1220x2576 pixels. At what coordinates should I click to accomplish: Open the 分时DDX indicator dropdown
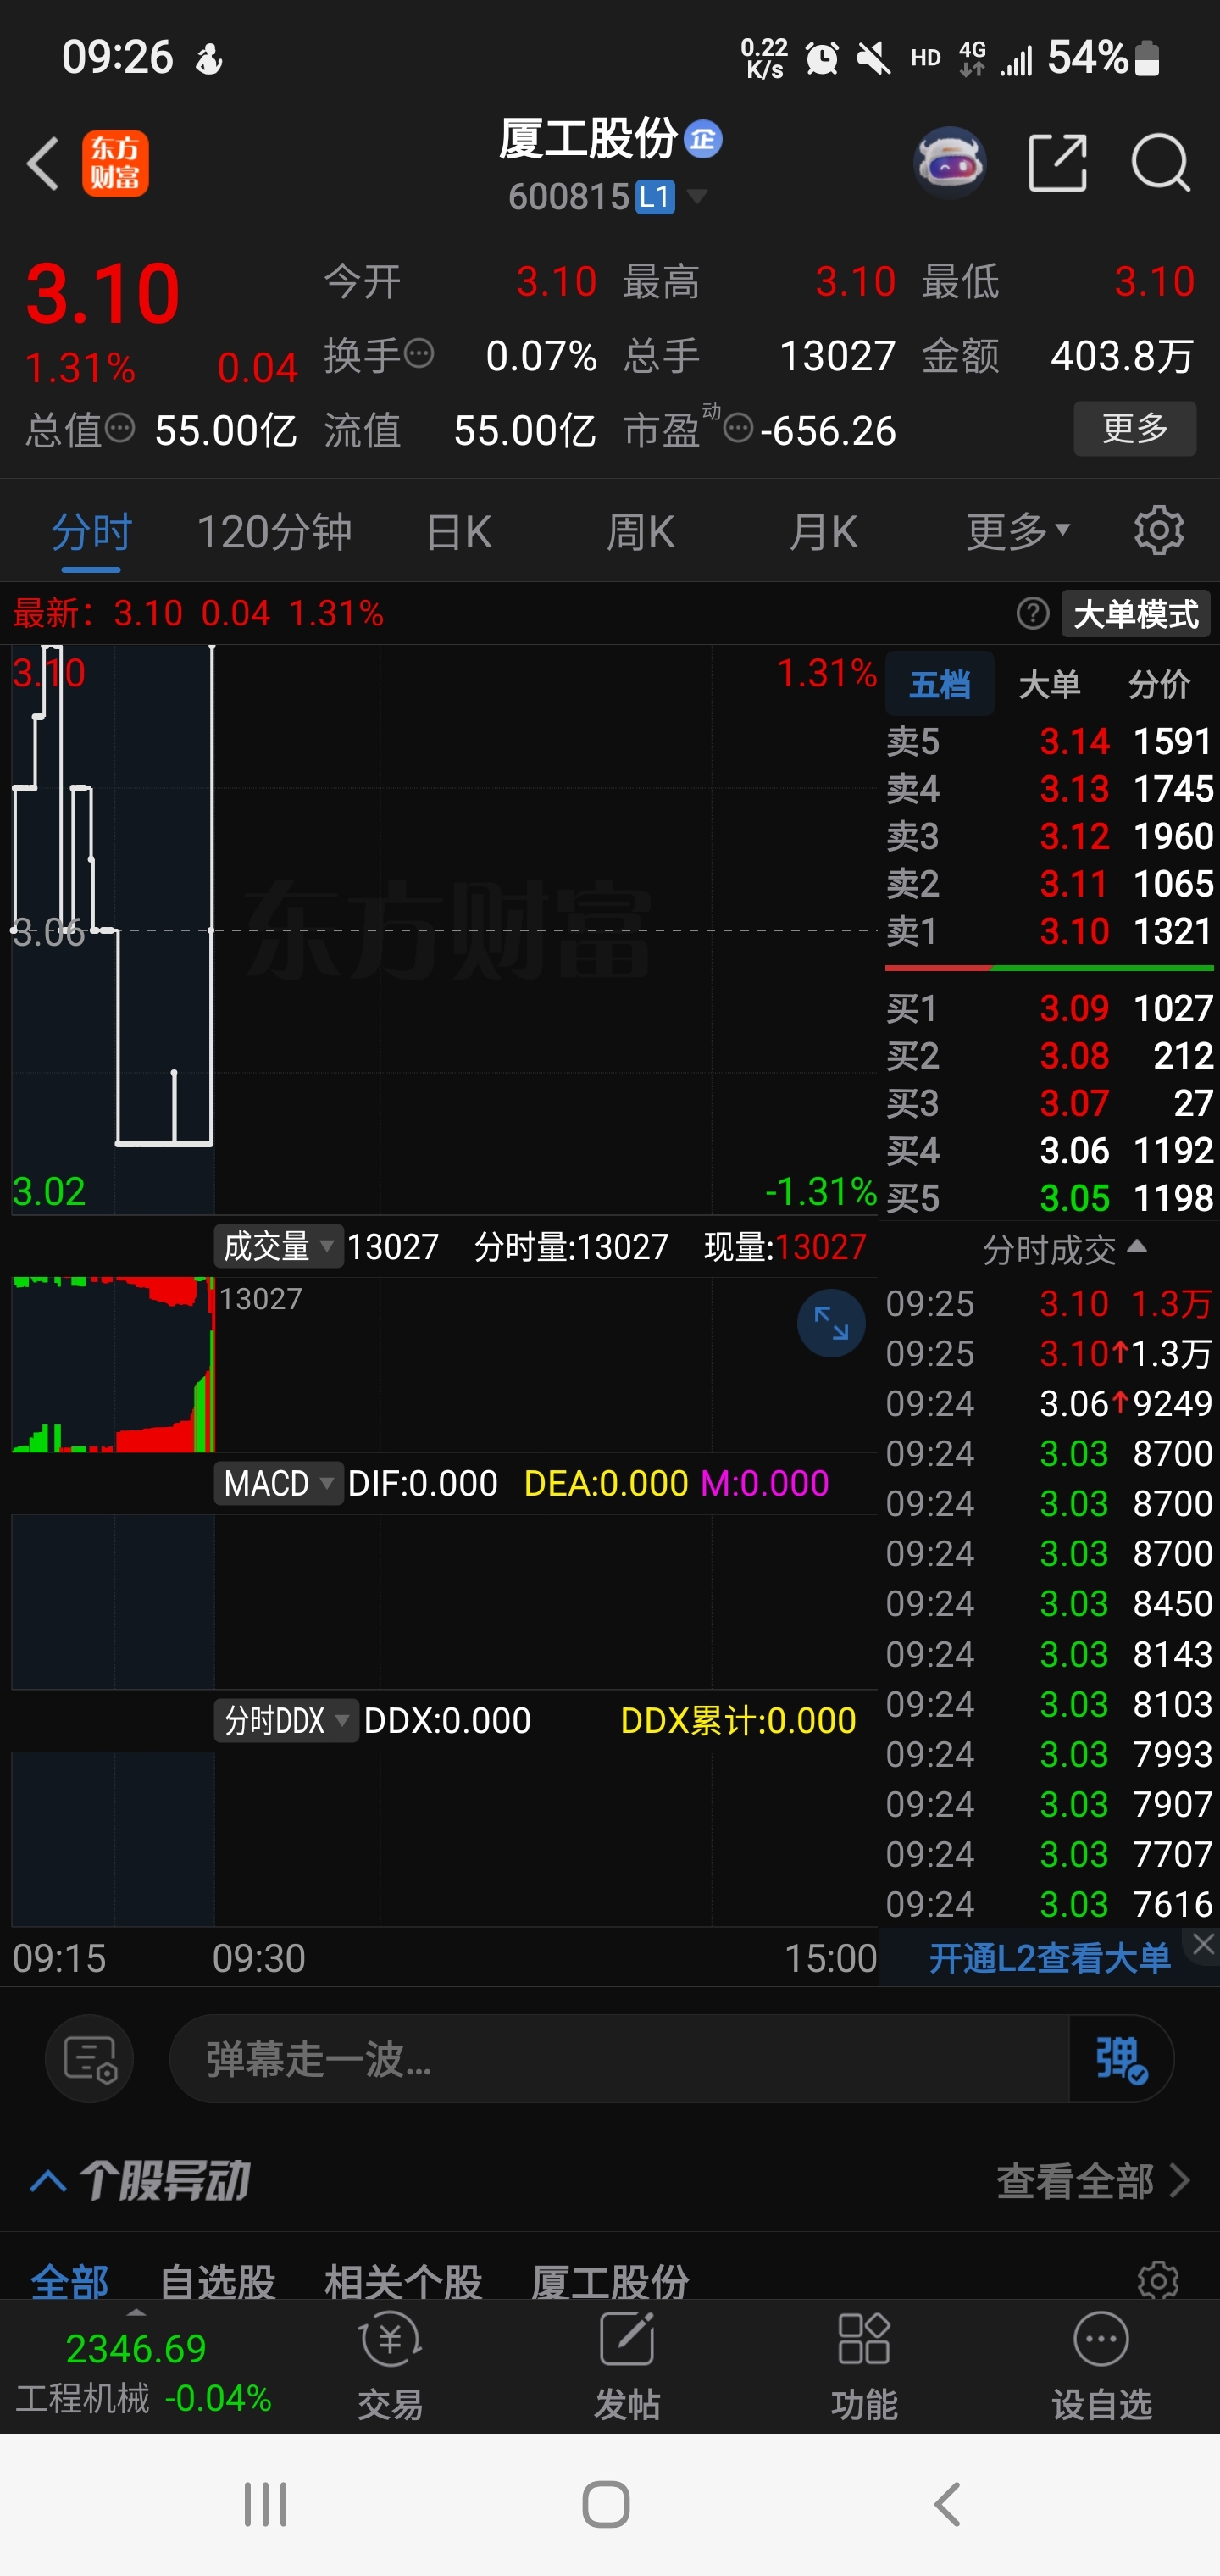click(286, 1720)
